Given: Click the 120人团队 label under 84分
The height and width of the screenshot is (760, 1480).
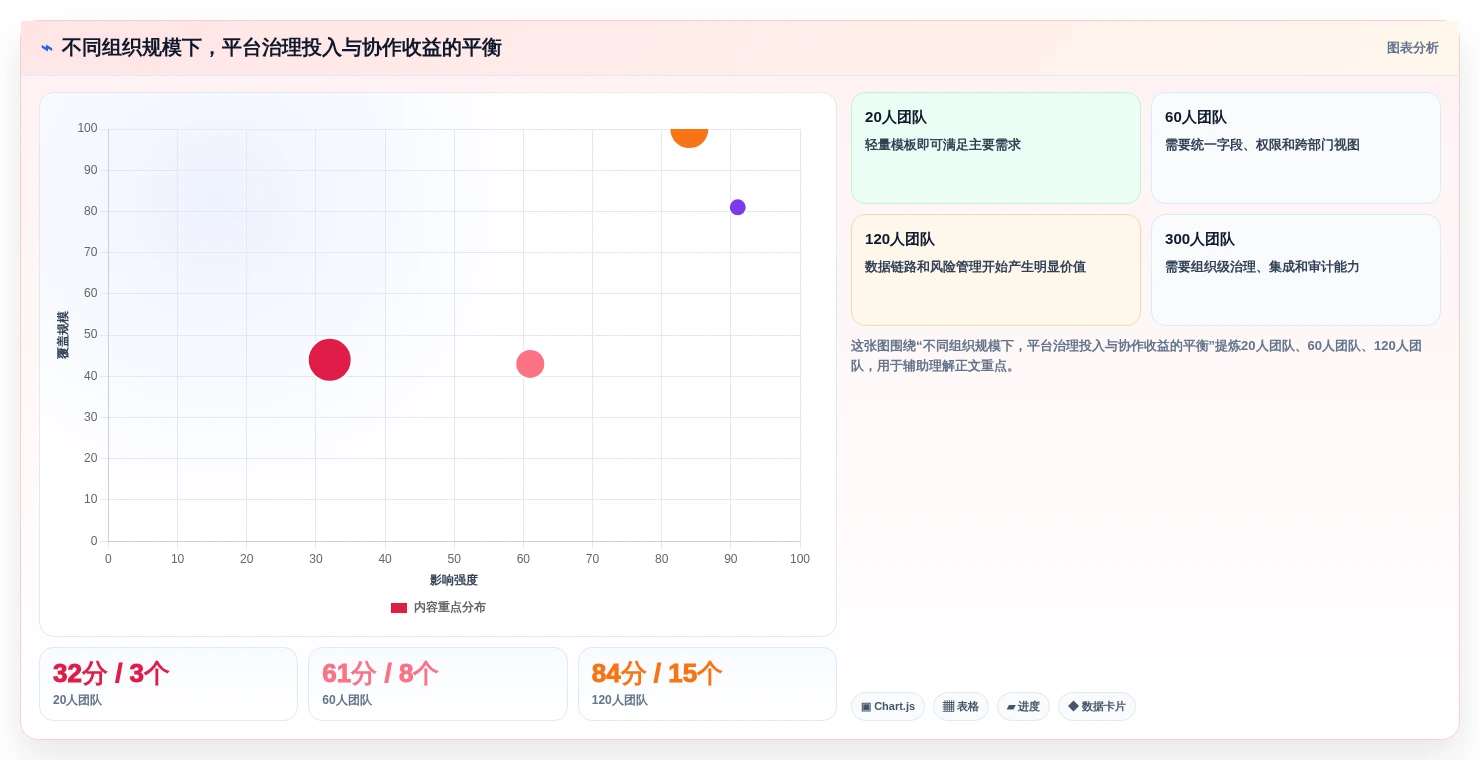Looking at the screenshot, I should (620, 700).
